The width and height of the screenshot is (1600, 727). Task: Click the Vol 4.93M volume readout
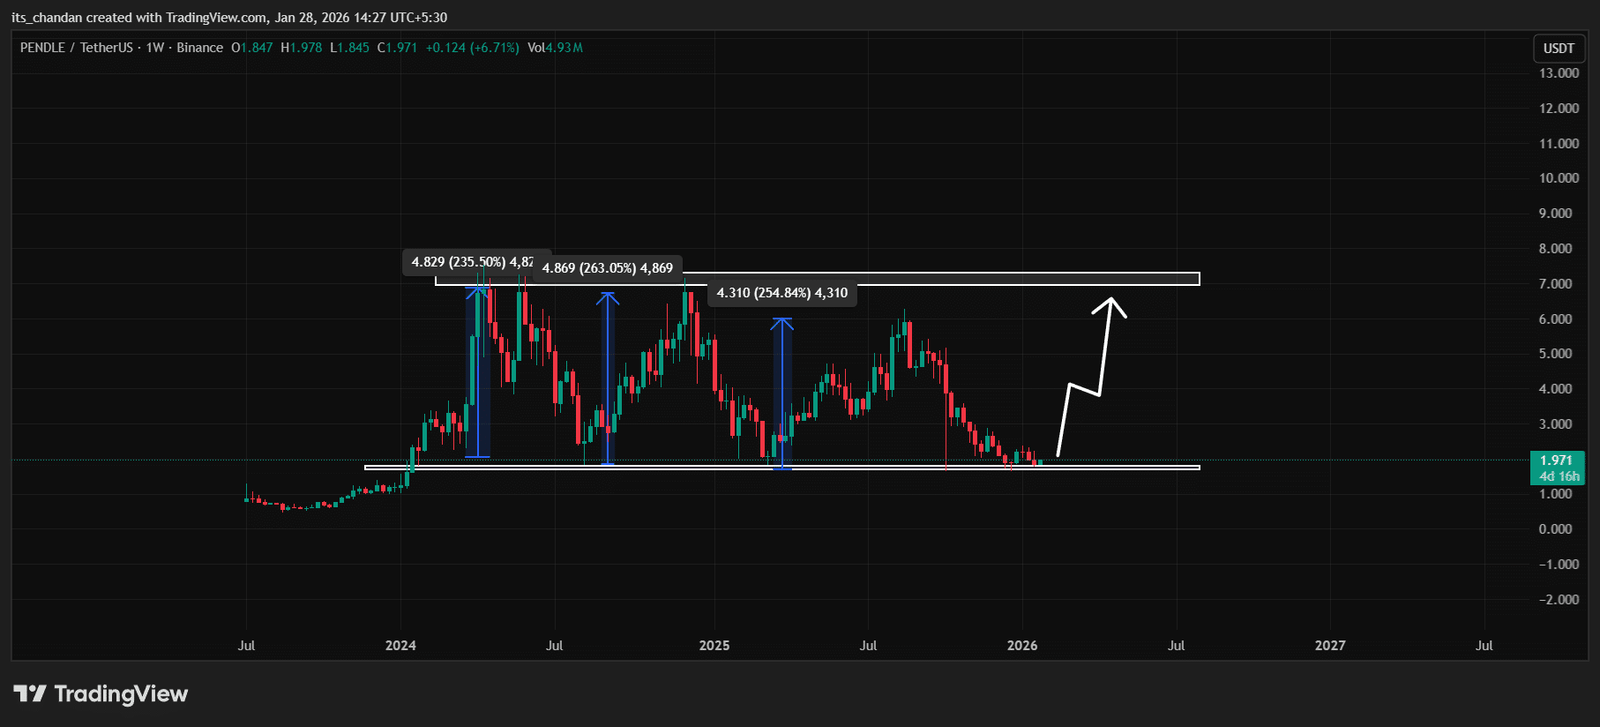(555, 48)
